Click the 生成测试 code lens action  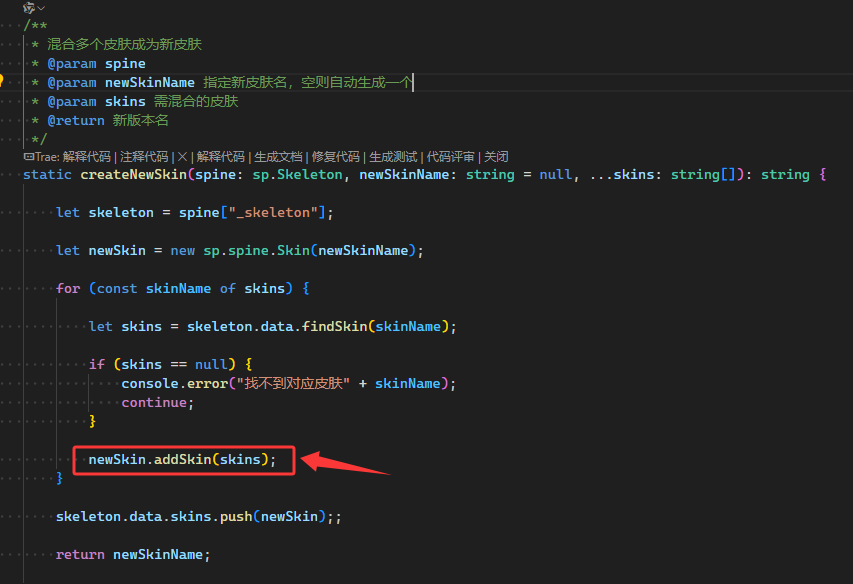click(393, 157)
